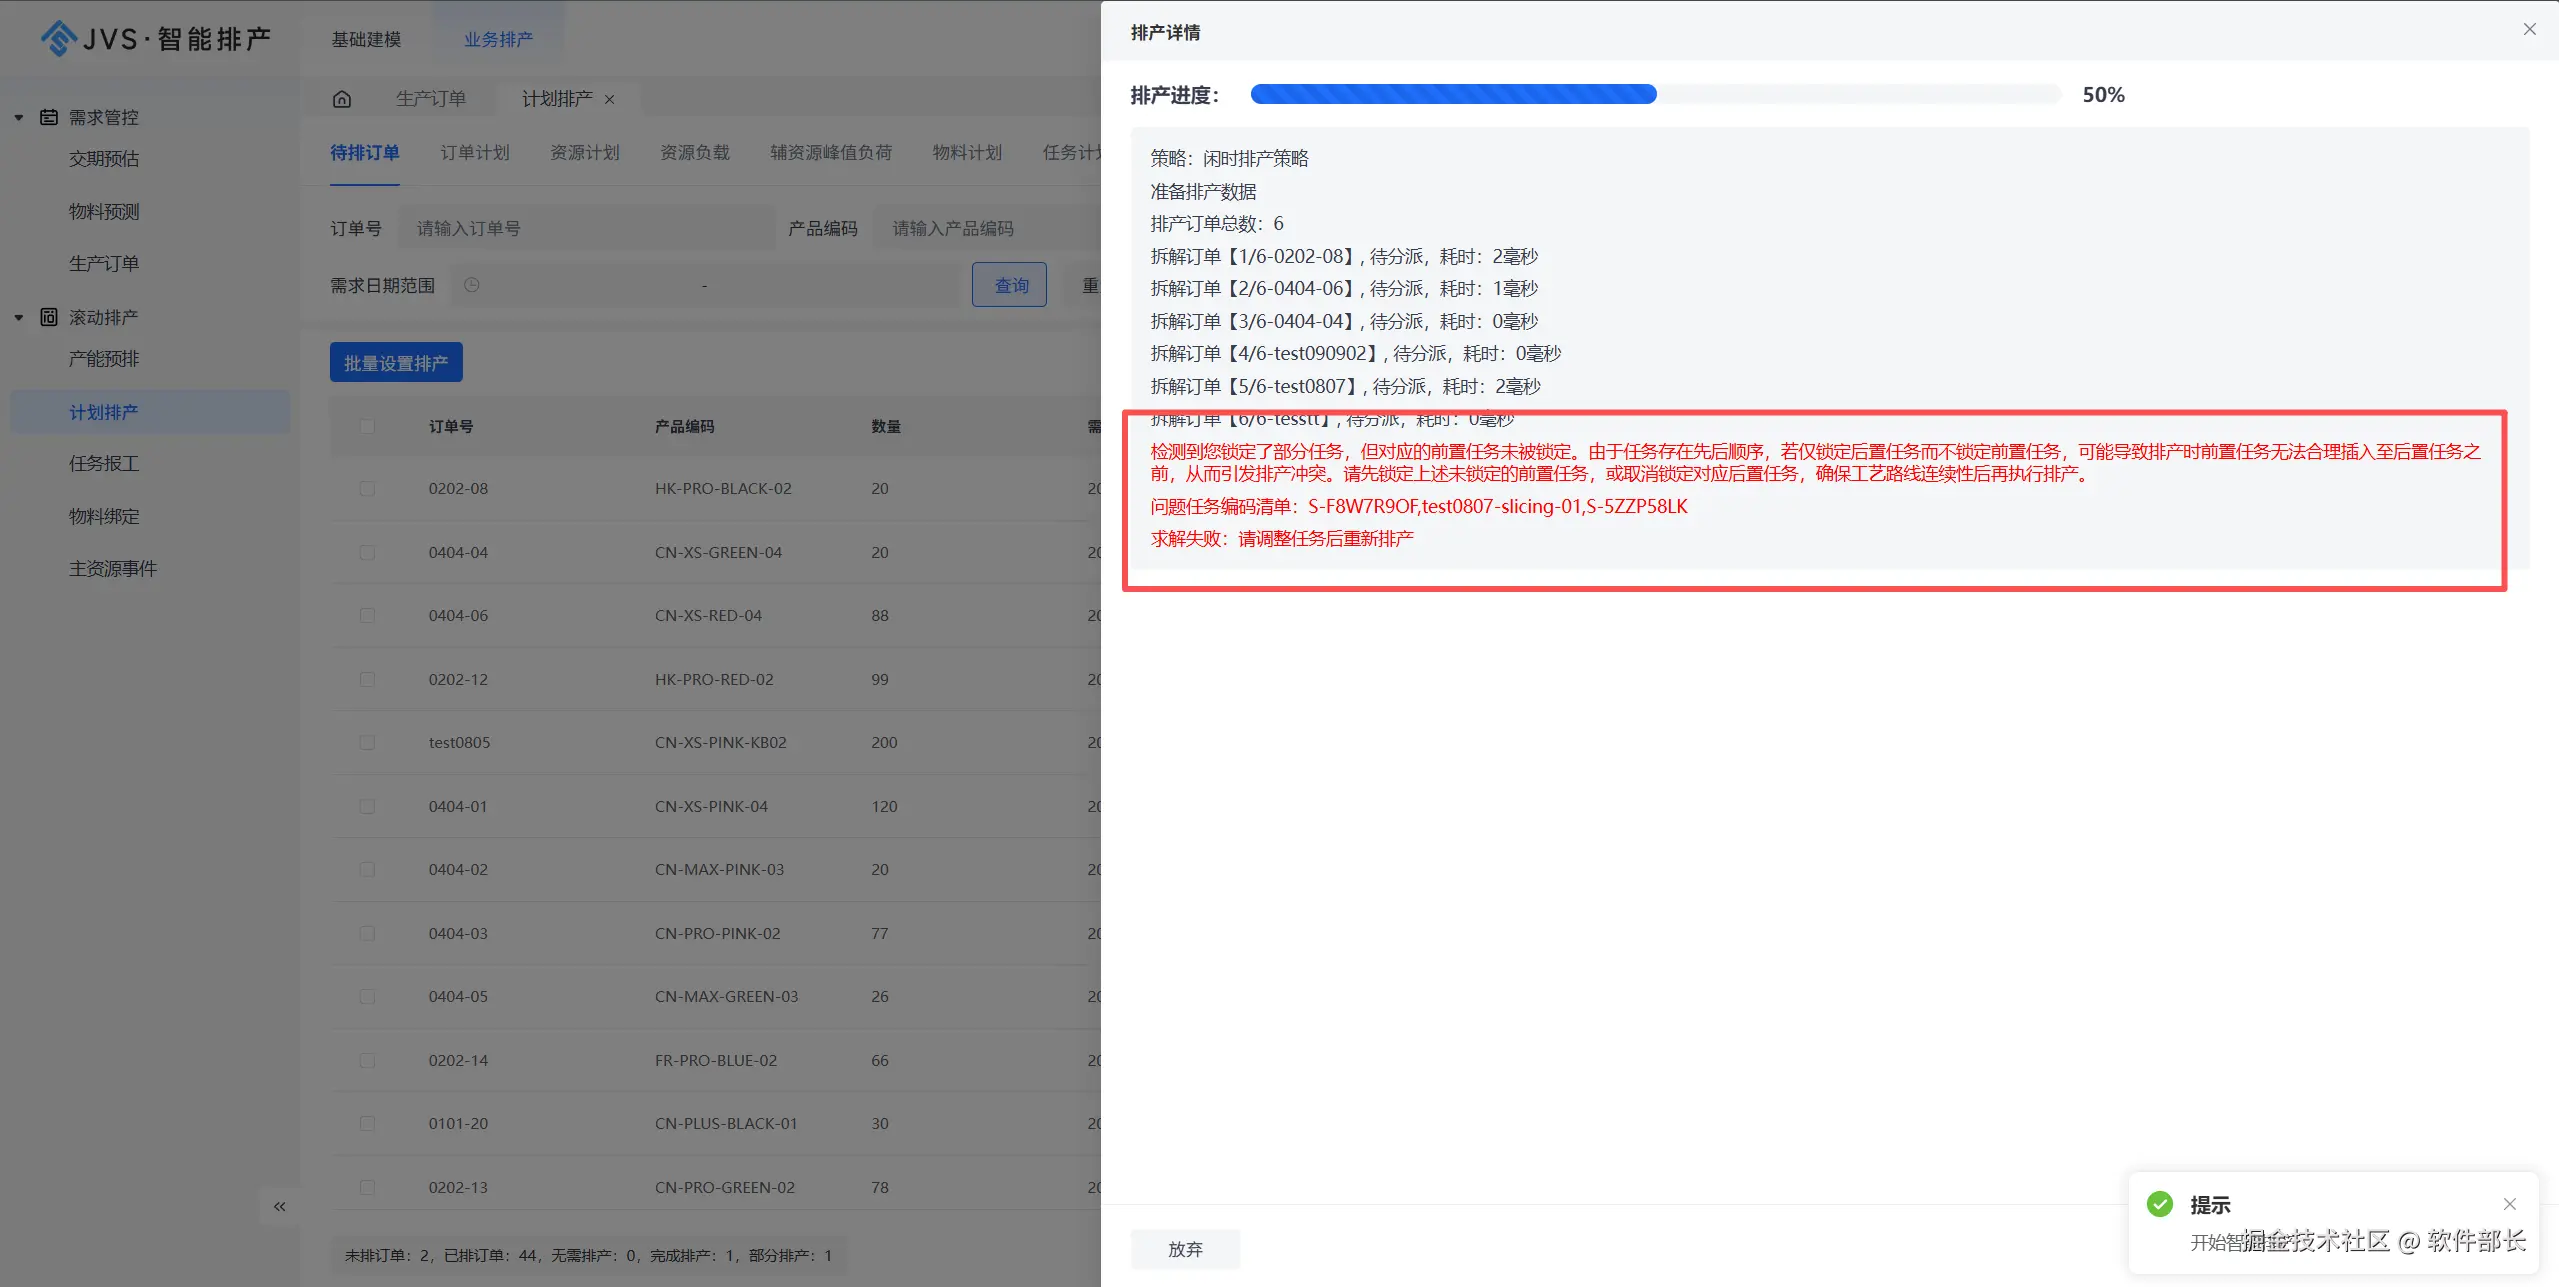
Task: Click the 滚动排产 module icon
Action: point(48,317)
